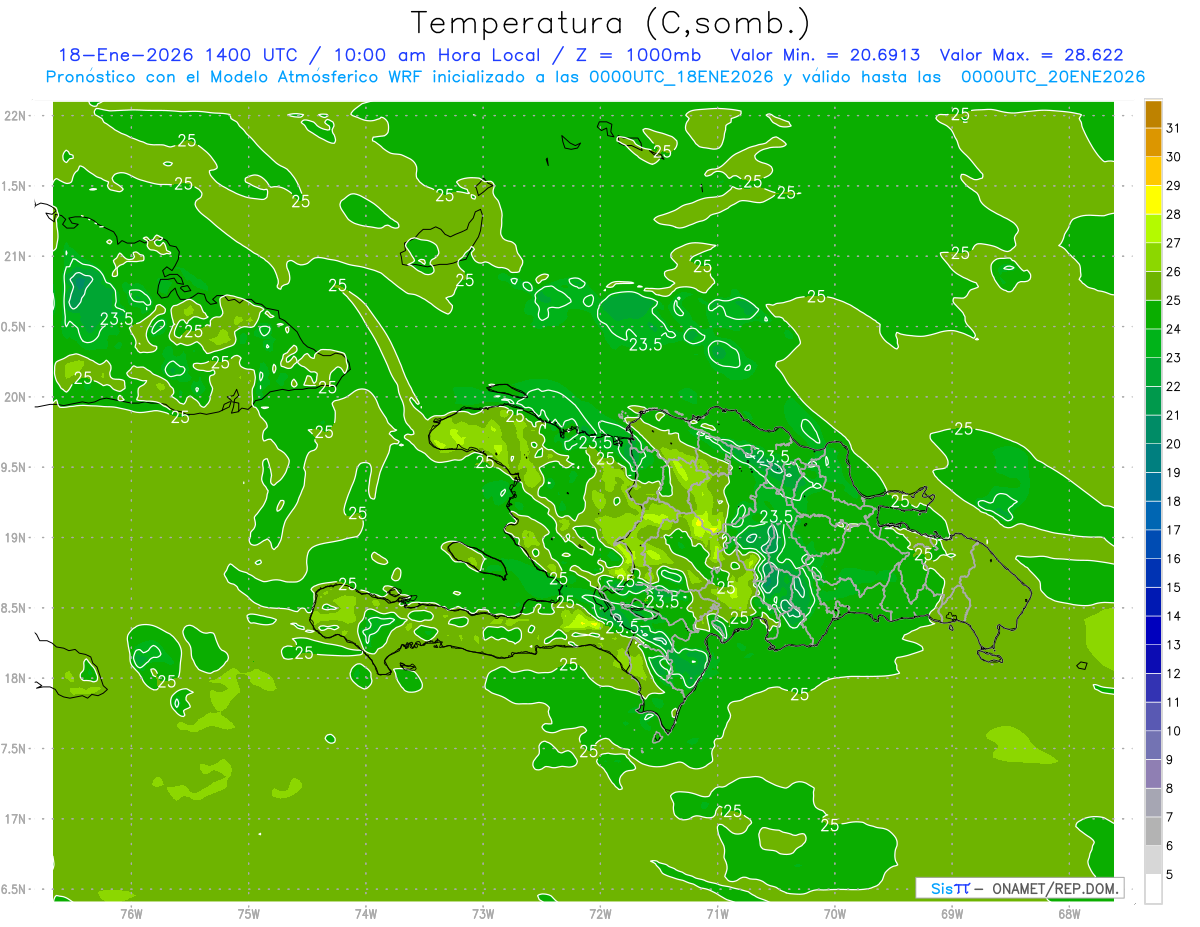Click the legend label '20'
Viewport: 1200px width, 927px height.
[1173, 443]
